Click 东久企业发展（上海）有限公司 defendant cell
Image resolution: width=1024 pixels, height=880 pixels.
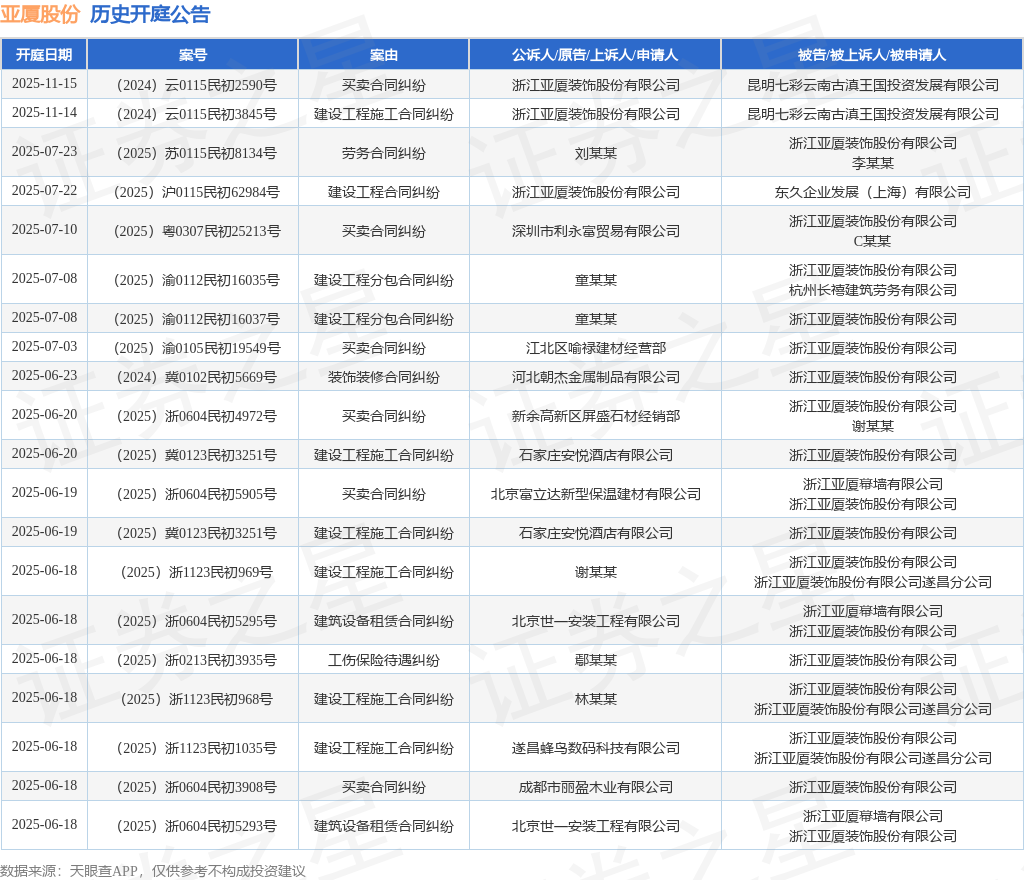872,192
